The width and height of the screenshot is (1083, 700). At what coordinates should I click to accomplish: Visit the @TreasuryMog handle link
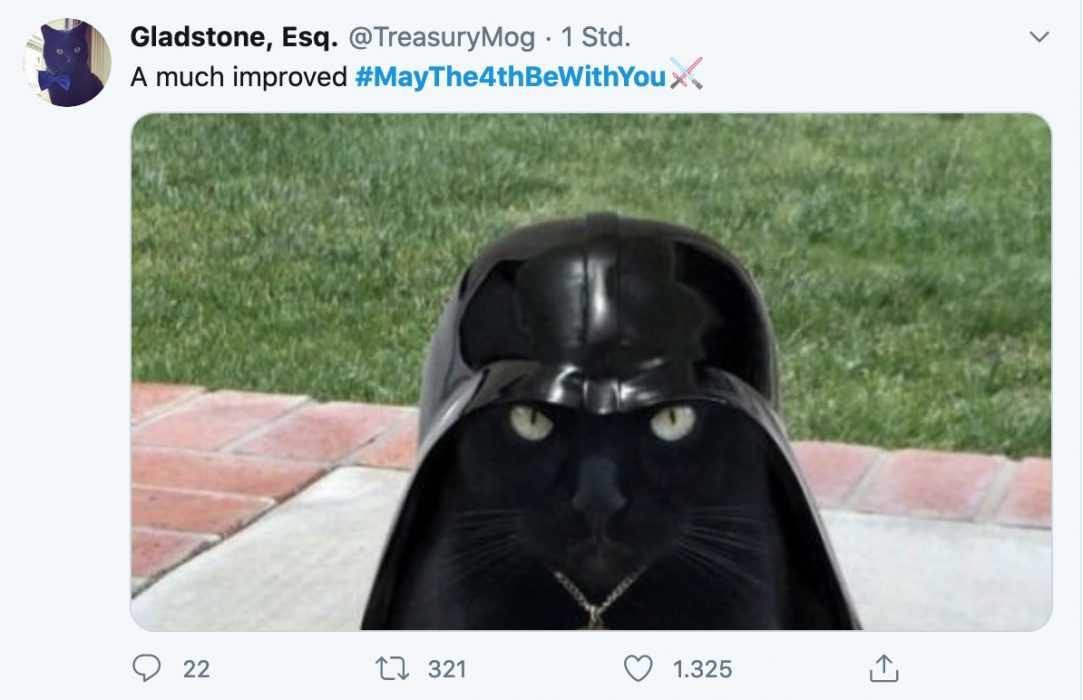click(441, 37)
